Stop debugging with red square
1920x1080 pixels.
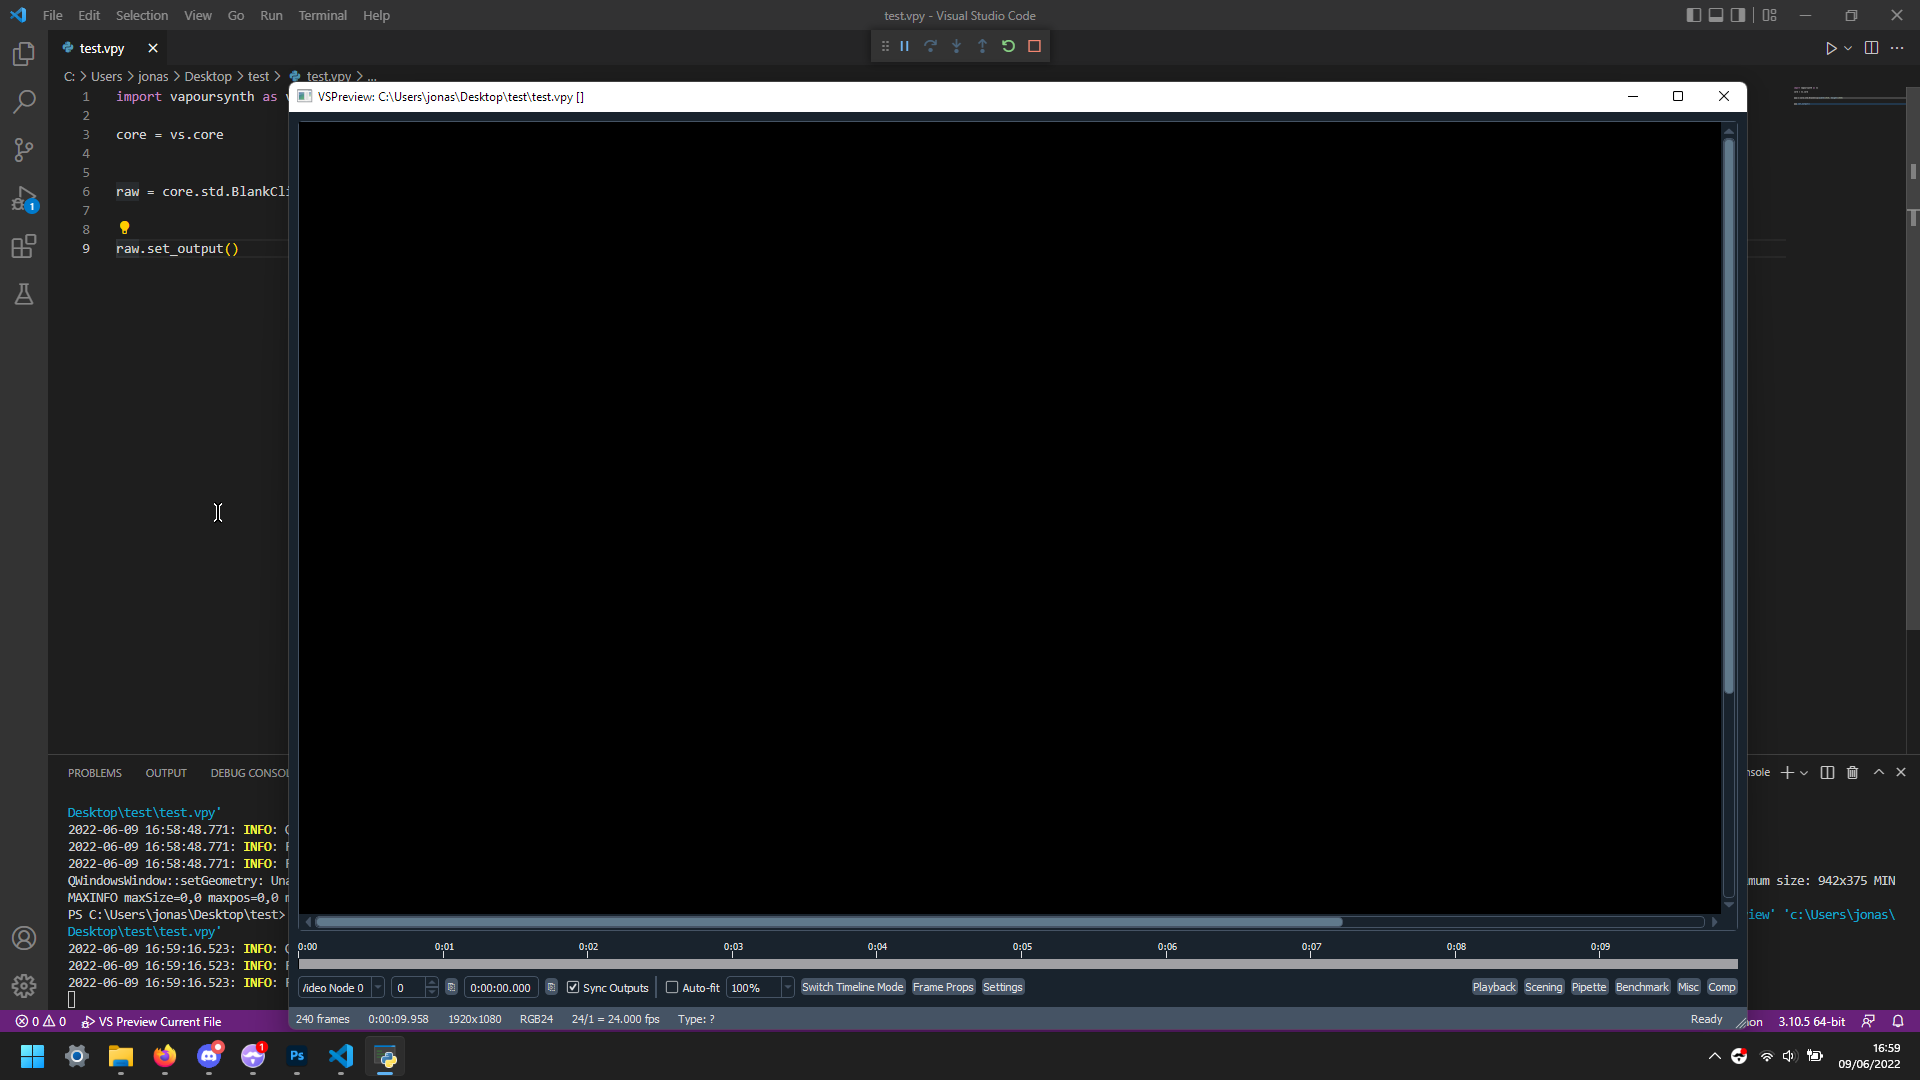point(1034,46)
